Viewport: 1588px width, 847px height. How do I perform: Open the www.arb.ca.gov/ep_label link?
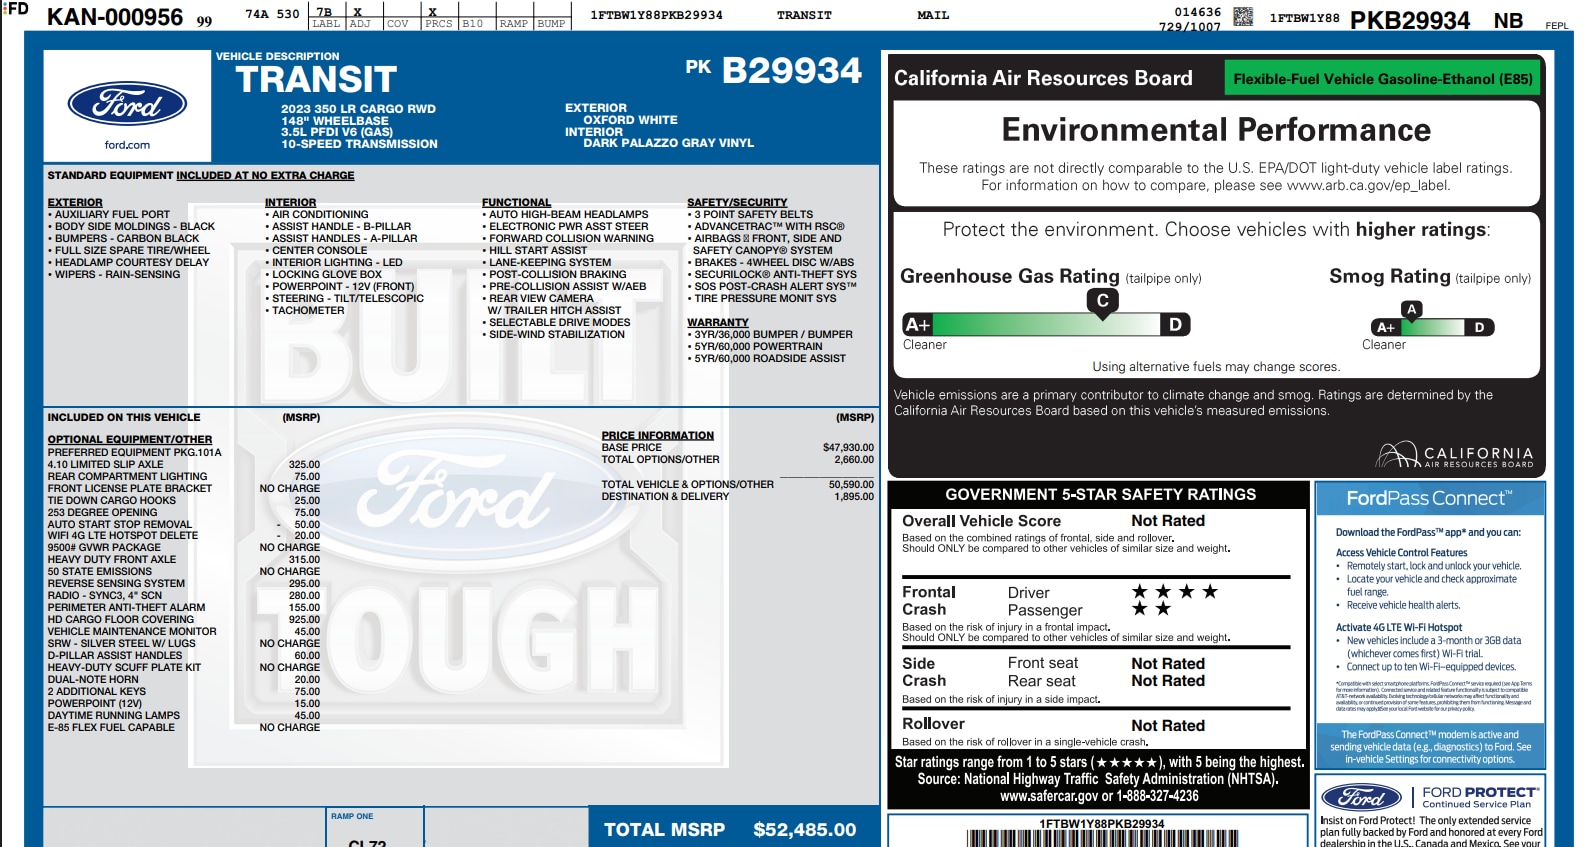tap(1368, 185)
